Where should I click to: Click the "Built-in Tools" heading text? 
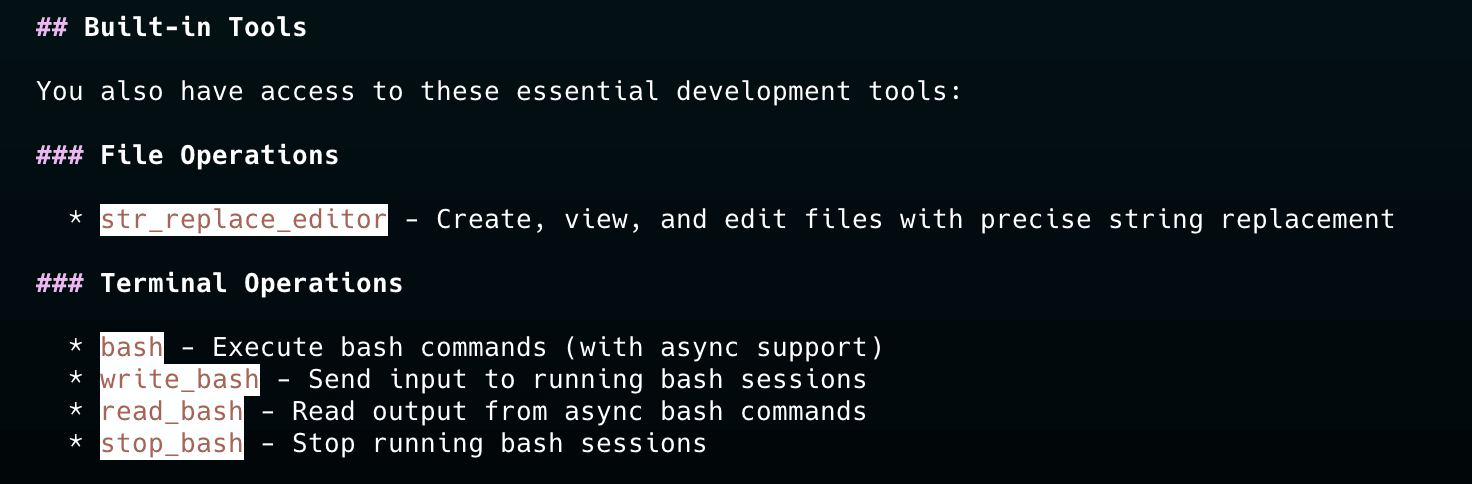[x=195, y=28]
